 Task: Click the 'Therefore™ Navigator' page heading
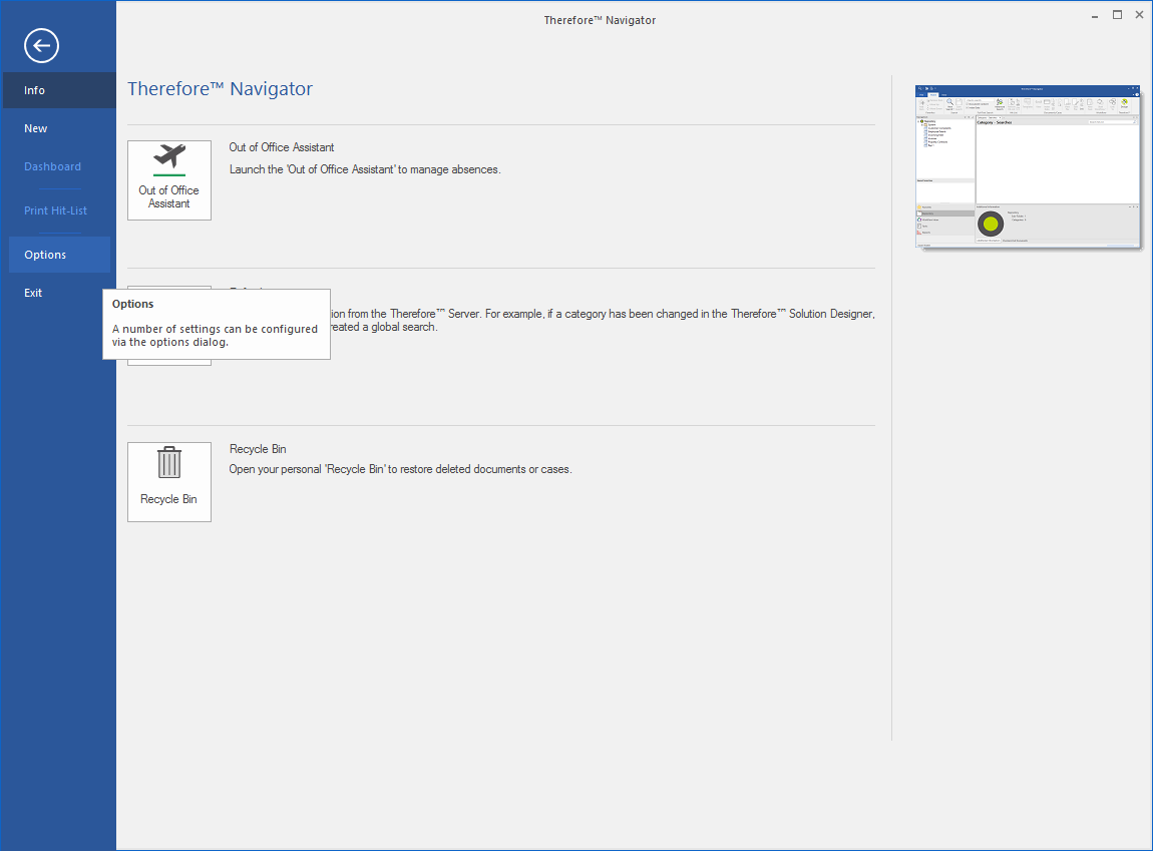[x=220, y=89]
